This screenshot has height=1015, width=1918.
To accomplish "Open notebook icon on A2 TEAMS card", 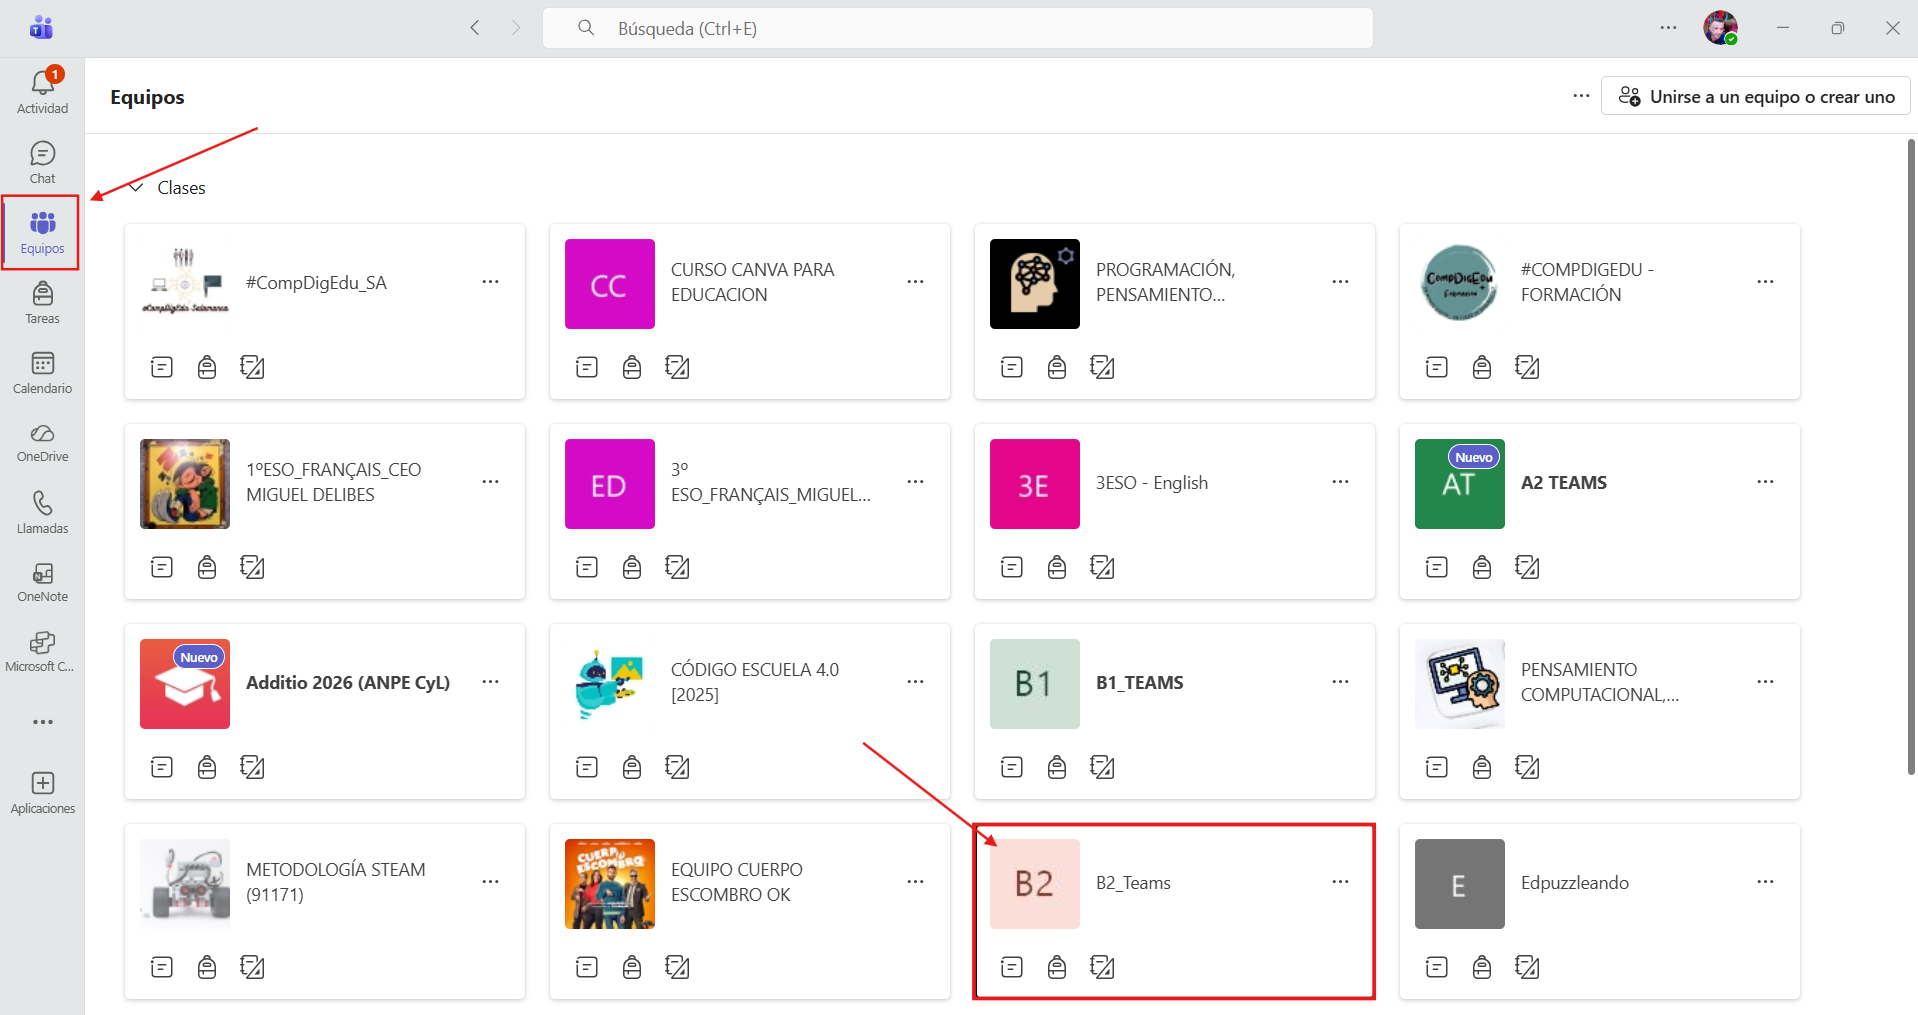I will pyautogui.click(x=1527, y=567).
